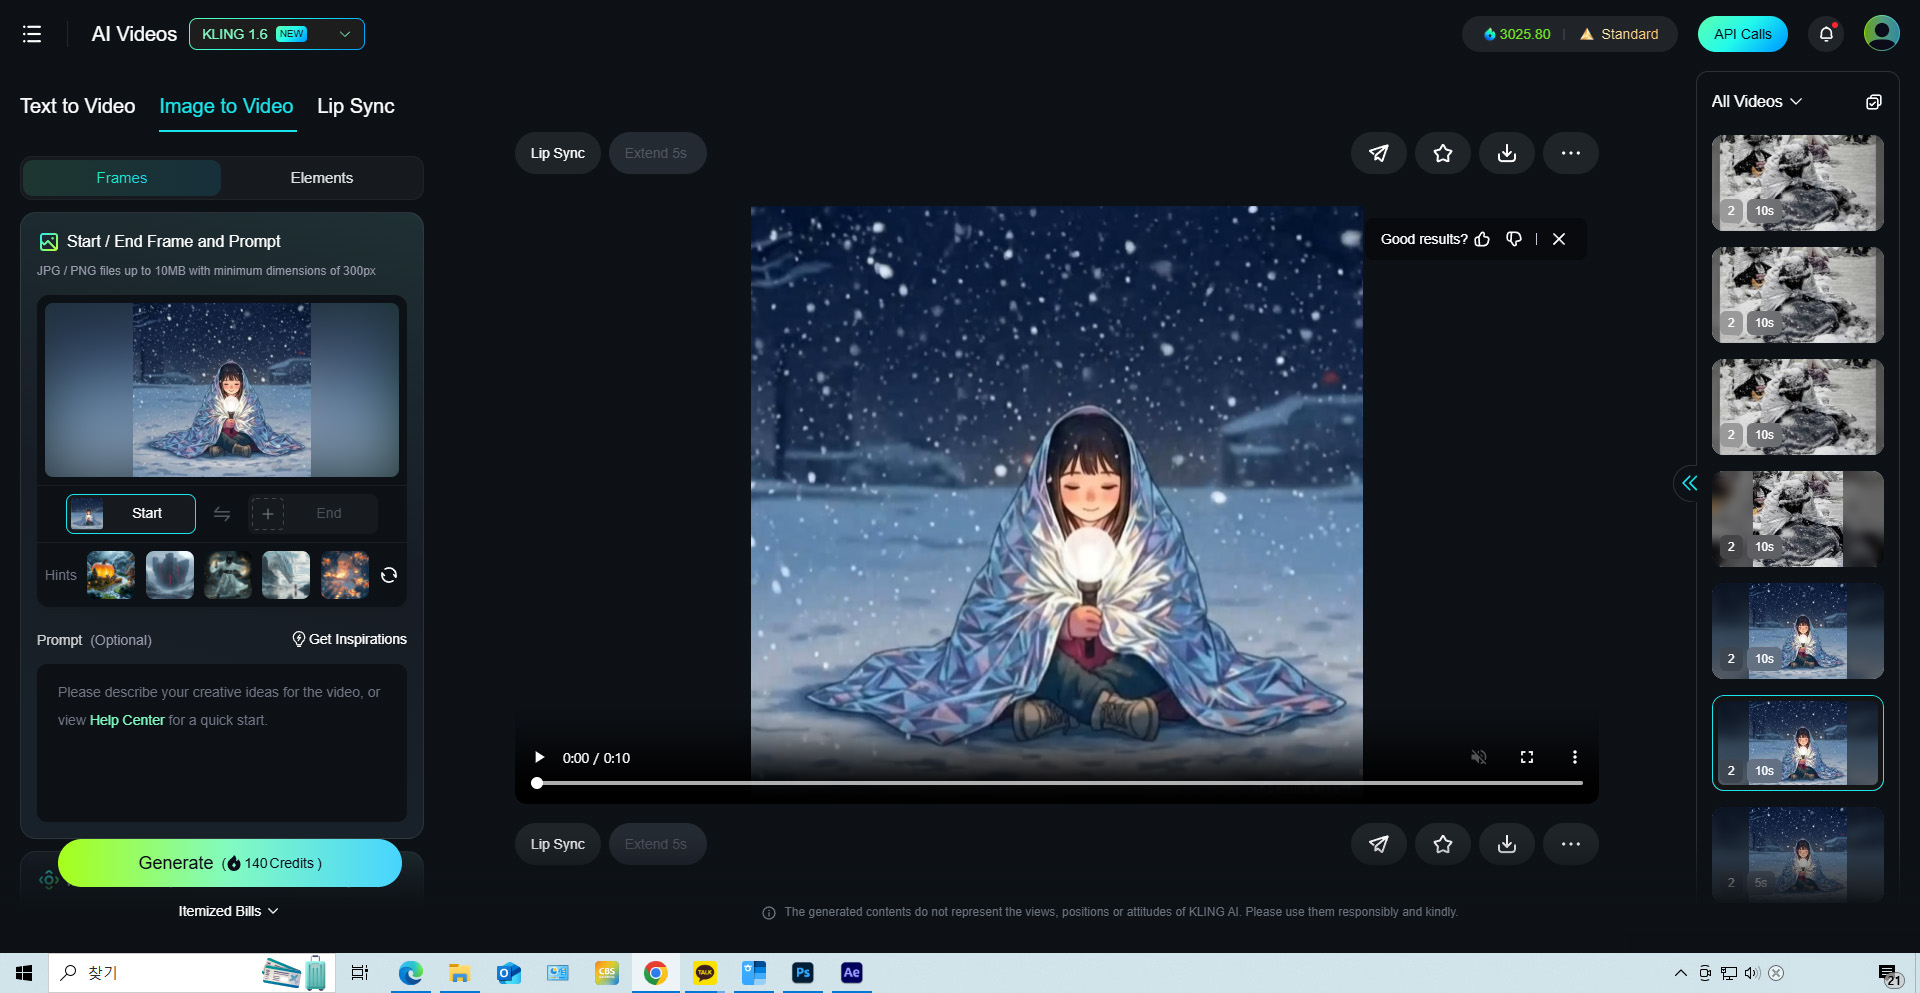Share video using top paper-plane icon
Image resolution: width=1920 pixels, height=993 pixels.
1379,153
